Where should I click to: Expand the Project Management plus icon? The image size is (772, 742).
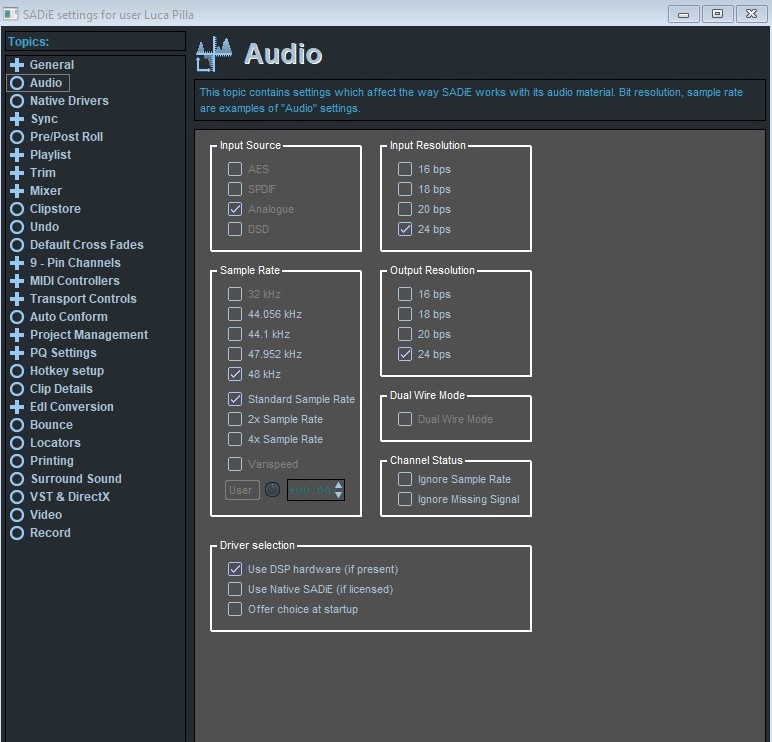[x=17, y=335]
